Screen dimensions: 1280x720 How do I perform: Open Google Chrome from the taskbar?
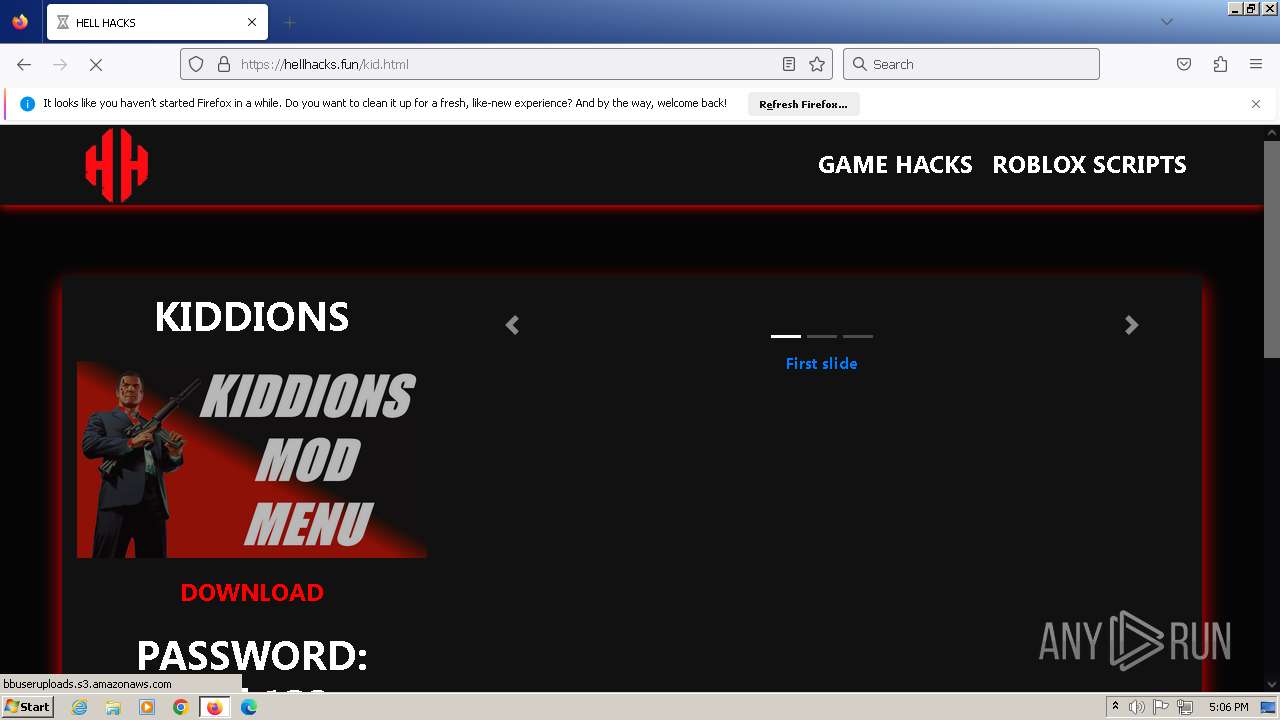click(x=181, y=707)
